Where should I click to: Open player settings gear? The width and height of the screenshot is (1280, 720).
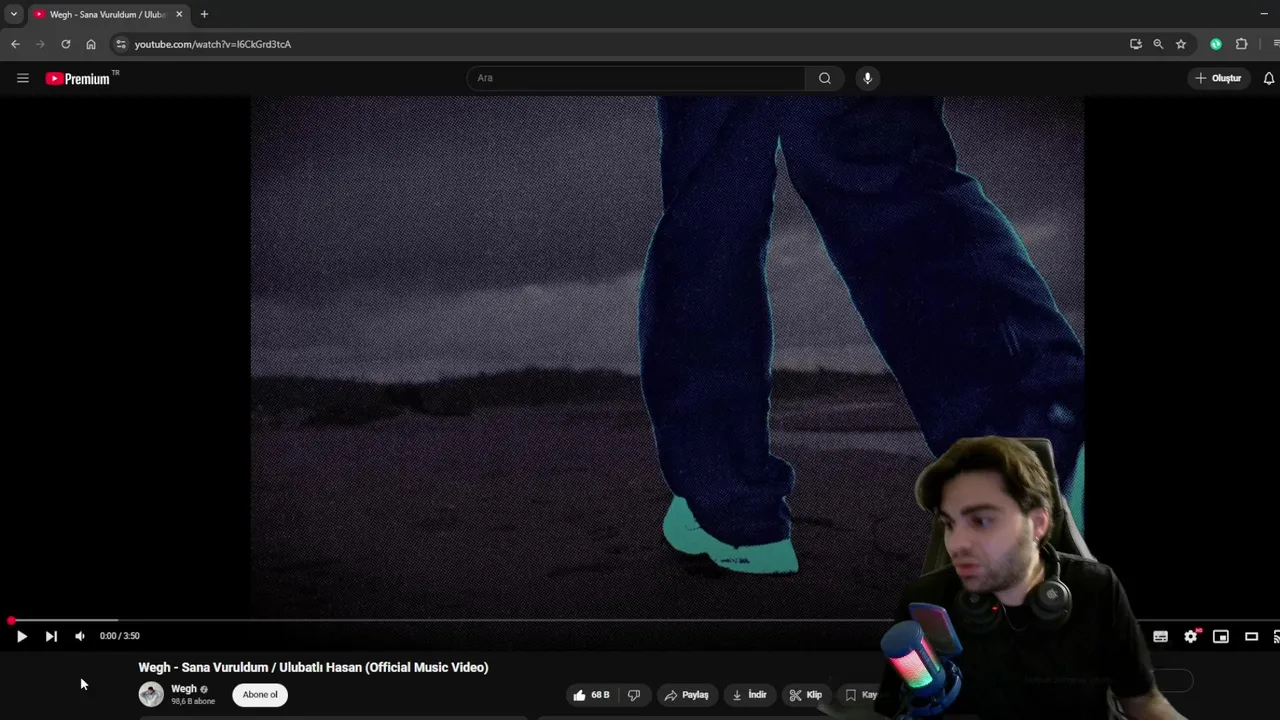click(1191, 636)
